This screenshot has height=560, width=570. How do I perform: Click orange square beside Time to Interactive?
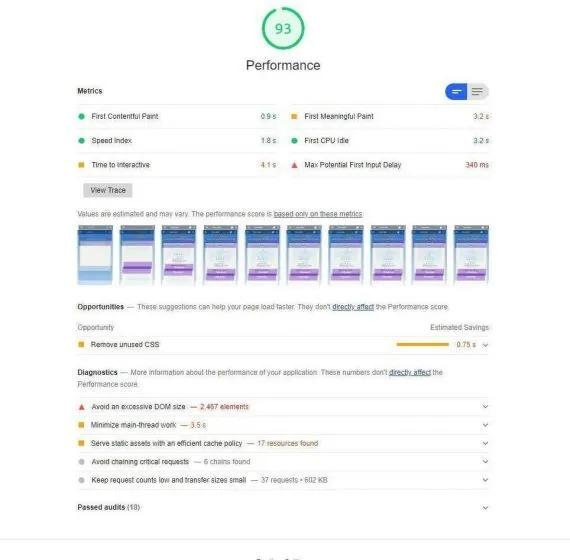point(81,165)
